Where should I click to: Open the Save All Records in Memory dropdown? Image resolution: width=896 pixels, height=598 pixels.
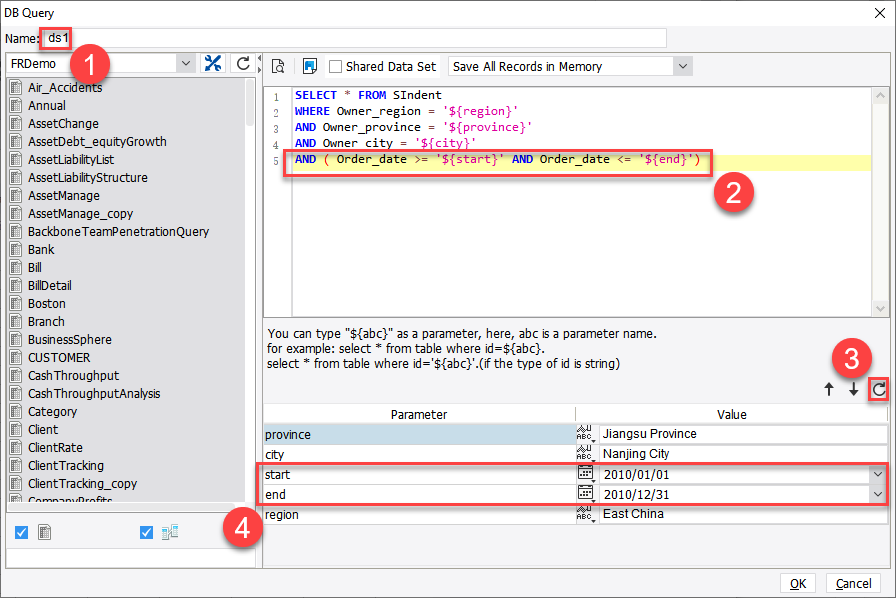pyautogui.click(x=682, y=66)
